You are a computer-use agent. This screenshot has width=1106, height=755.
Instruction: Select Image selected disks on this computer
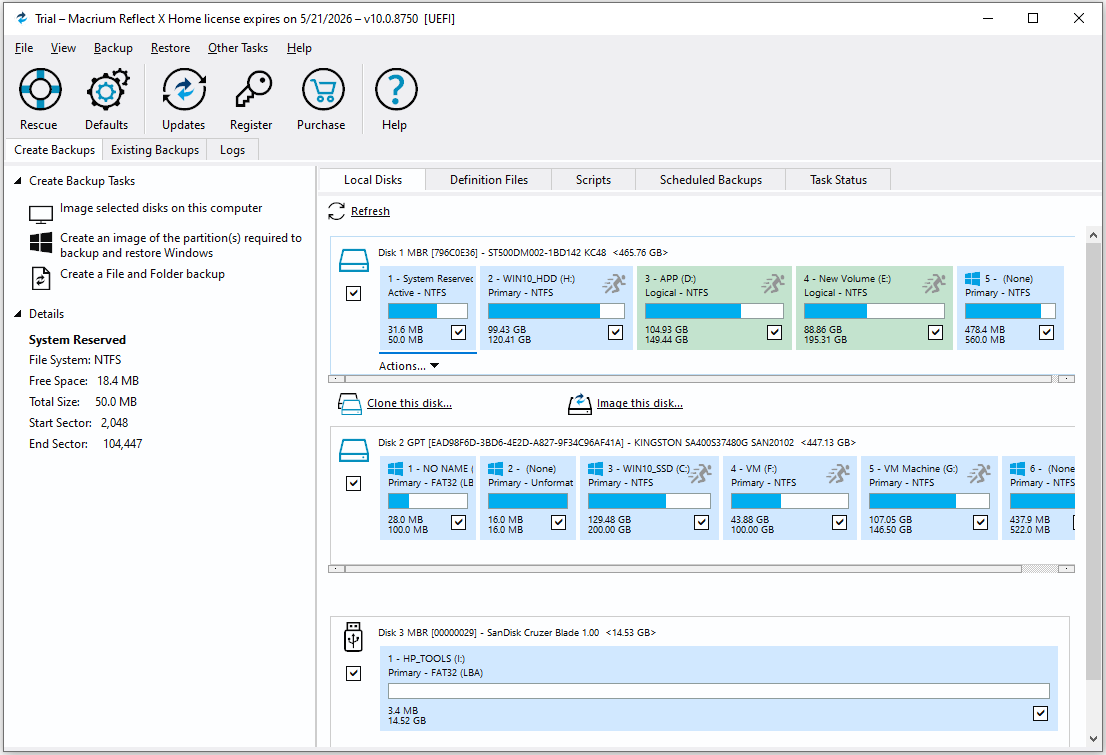pos(161,208)
